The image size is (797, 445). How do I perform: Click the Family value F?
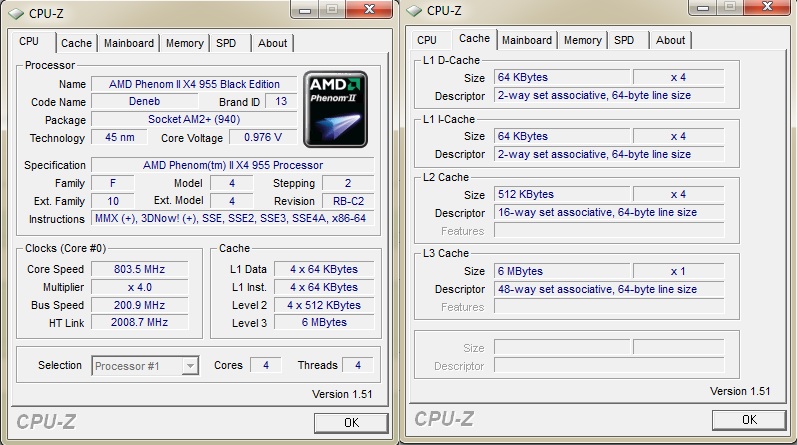(113, 183)
